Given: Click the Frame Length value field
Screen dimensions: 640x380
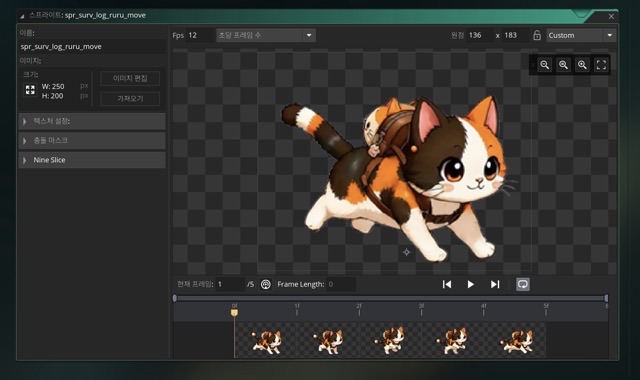Looking at the screenshot, I should (x=341, y=284).
